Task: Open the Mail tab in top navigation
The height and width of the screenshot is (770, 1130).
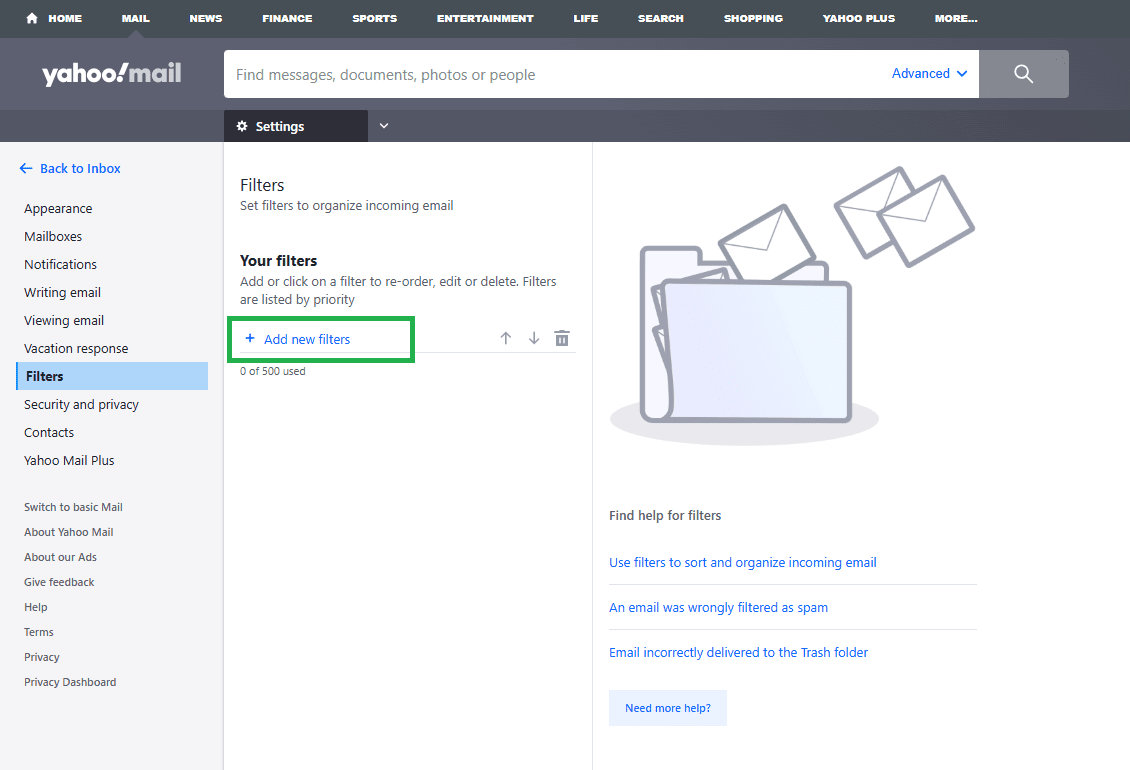Action: click(135, 18)
